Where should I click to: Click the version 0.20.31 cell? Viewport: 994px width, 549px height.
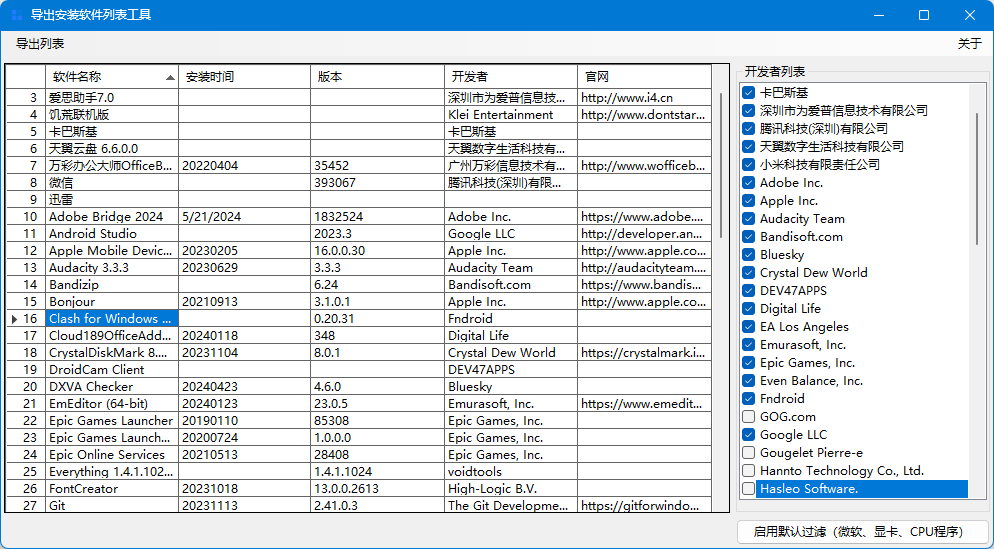tap(377, 319)
